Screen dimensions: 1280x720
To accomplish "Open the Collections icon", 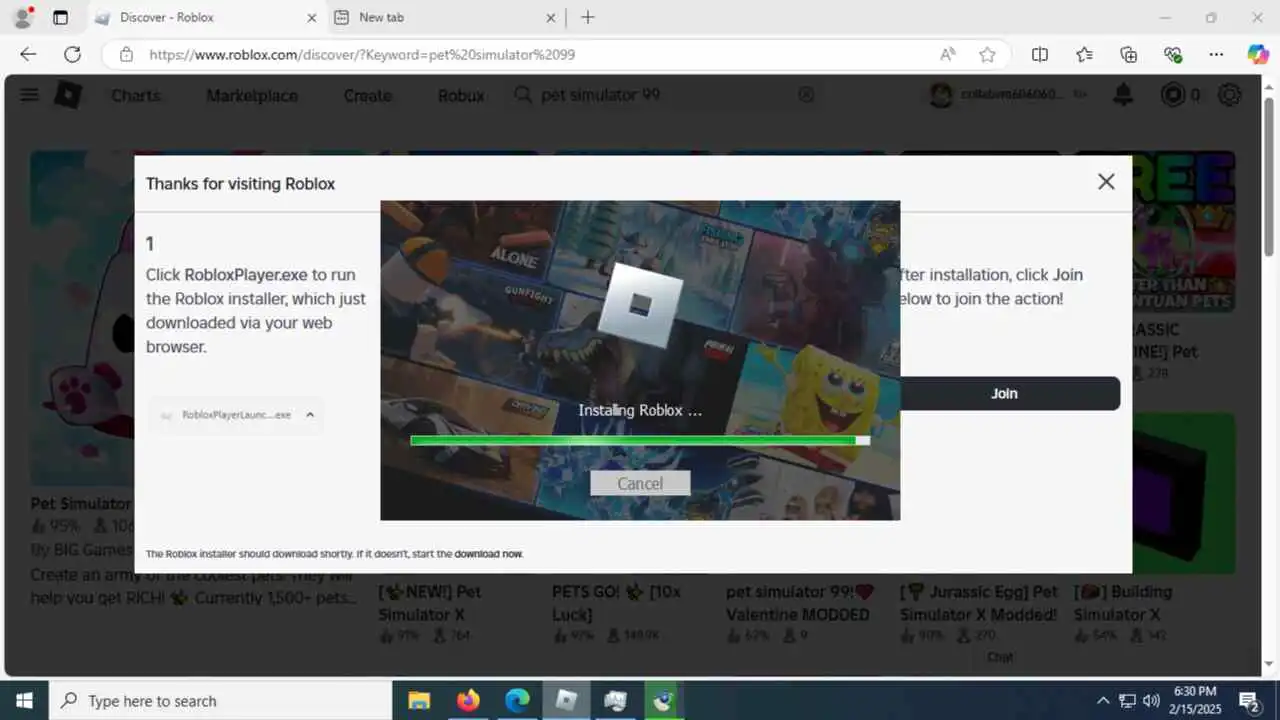I will pyautogui.click(x=1128, y=55).
